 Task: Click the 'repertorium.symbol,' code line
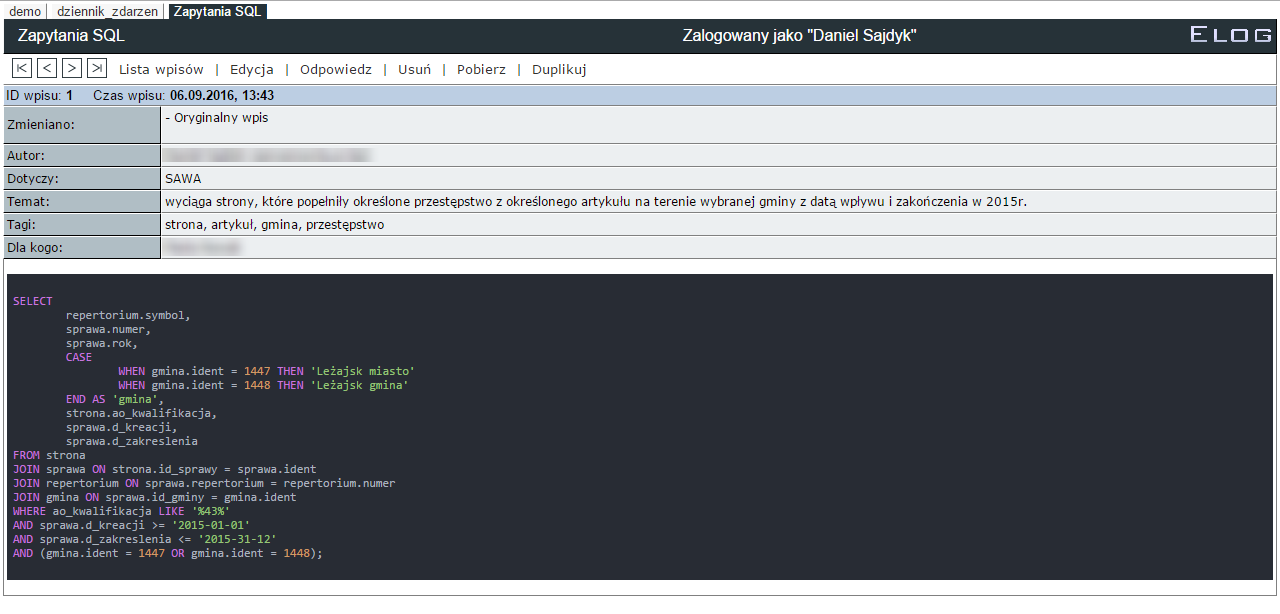(x=128, y=315)
